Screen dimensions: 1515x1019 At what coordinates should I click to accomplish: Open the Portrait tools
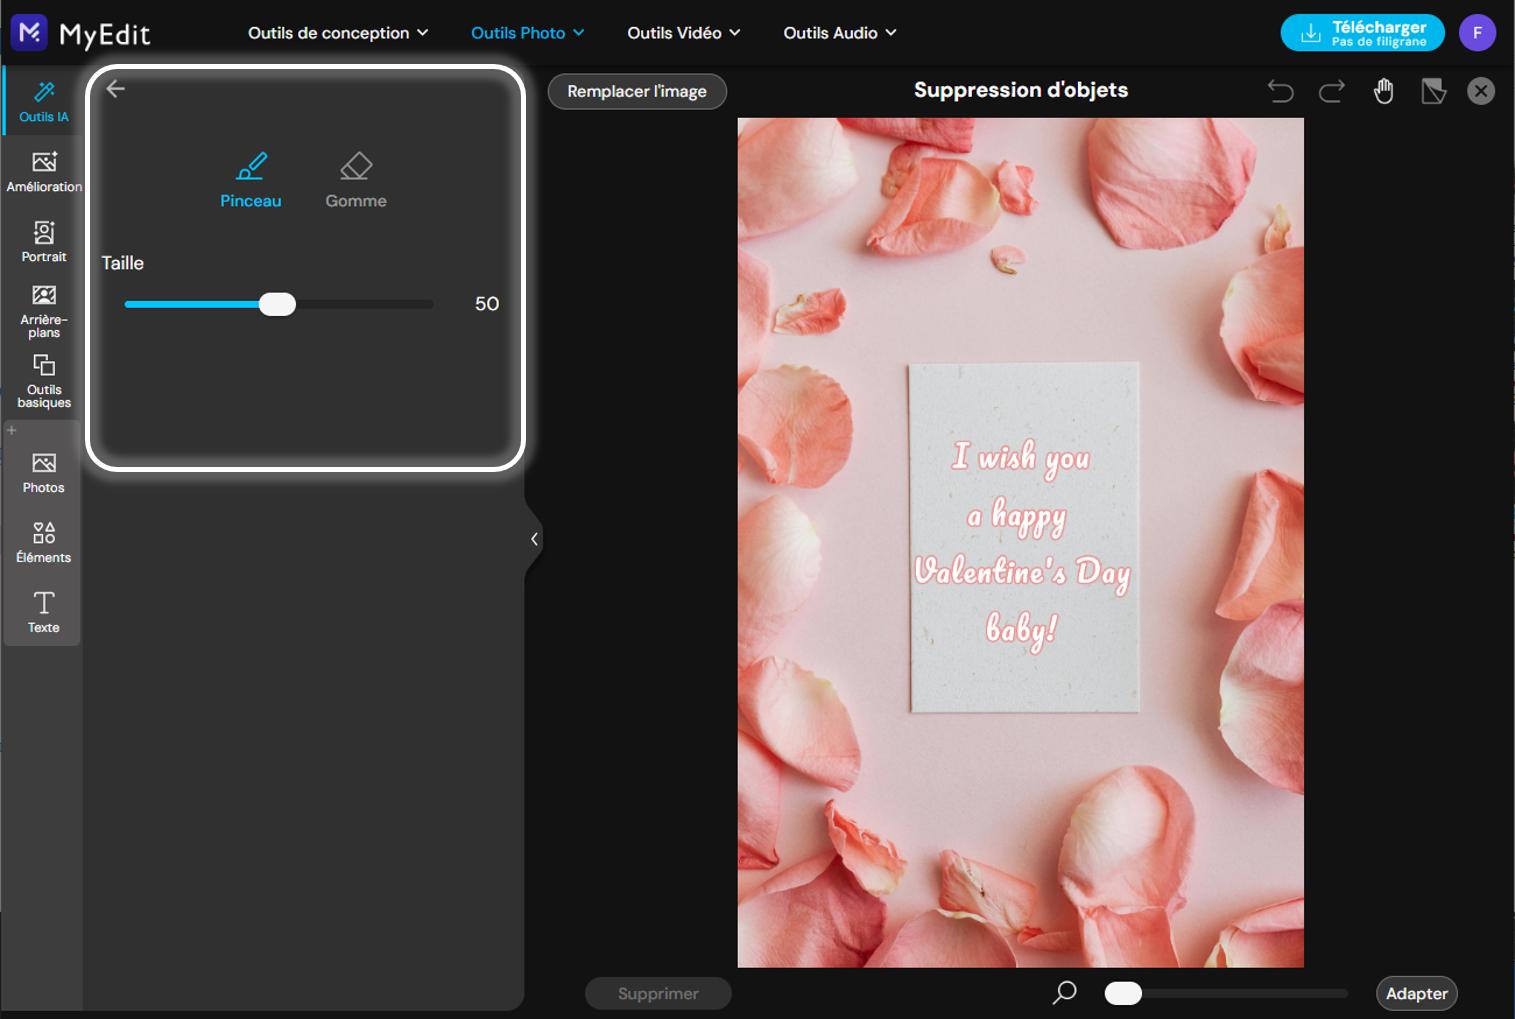(44, 241)
